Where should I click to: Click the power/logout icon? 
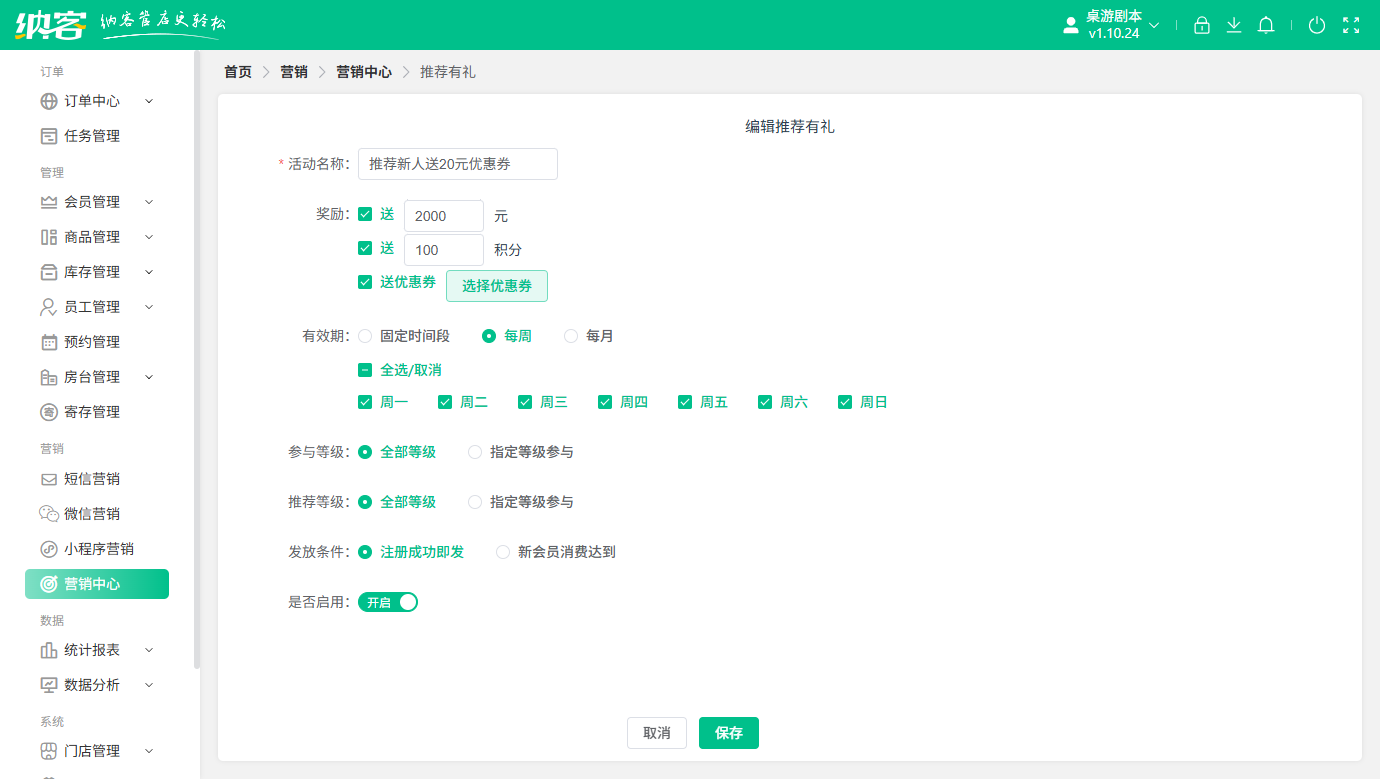click(1317, 25)
